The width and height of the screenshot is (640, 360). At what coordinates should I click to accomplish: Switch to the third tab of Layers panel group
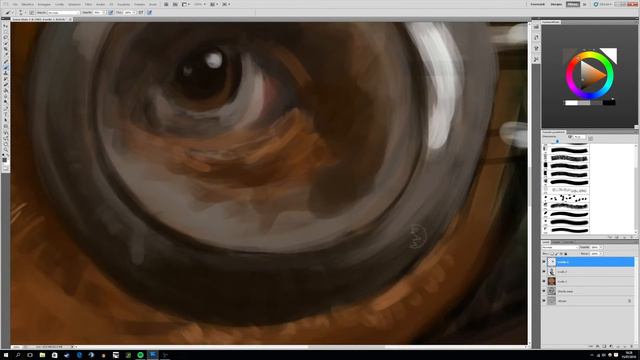pos(568,242)
